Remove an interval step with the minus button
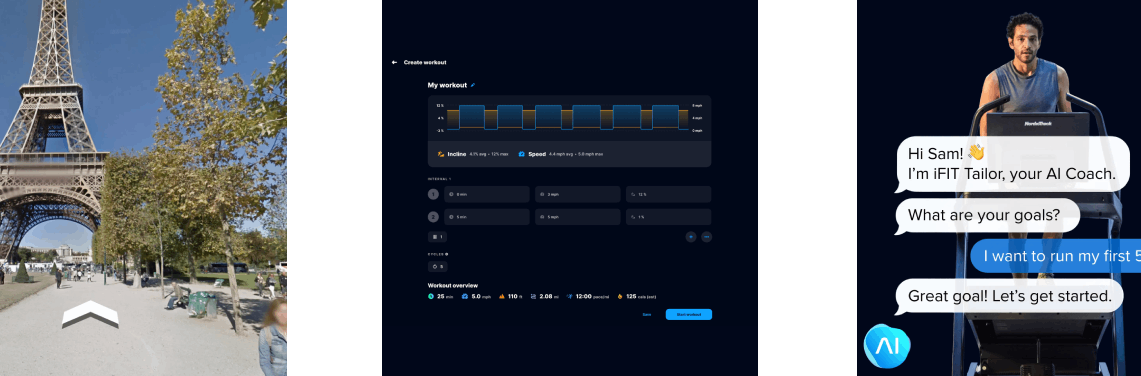The width and height of the screenshot is (1141, 376). click(706, 237)
